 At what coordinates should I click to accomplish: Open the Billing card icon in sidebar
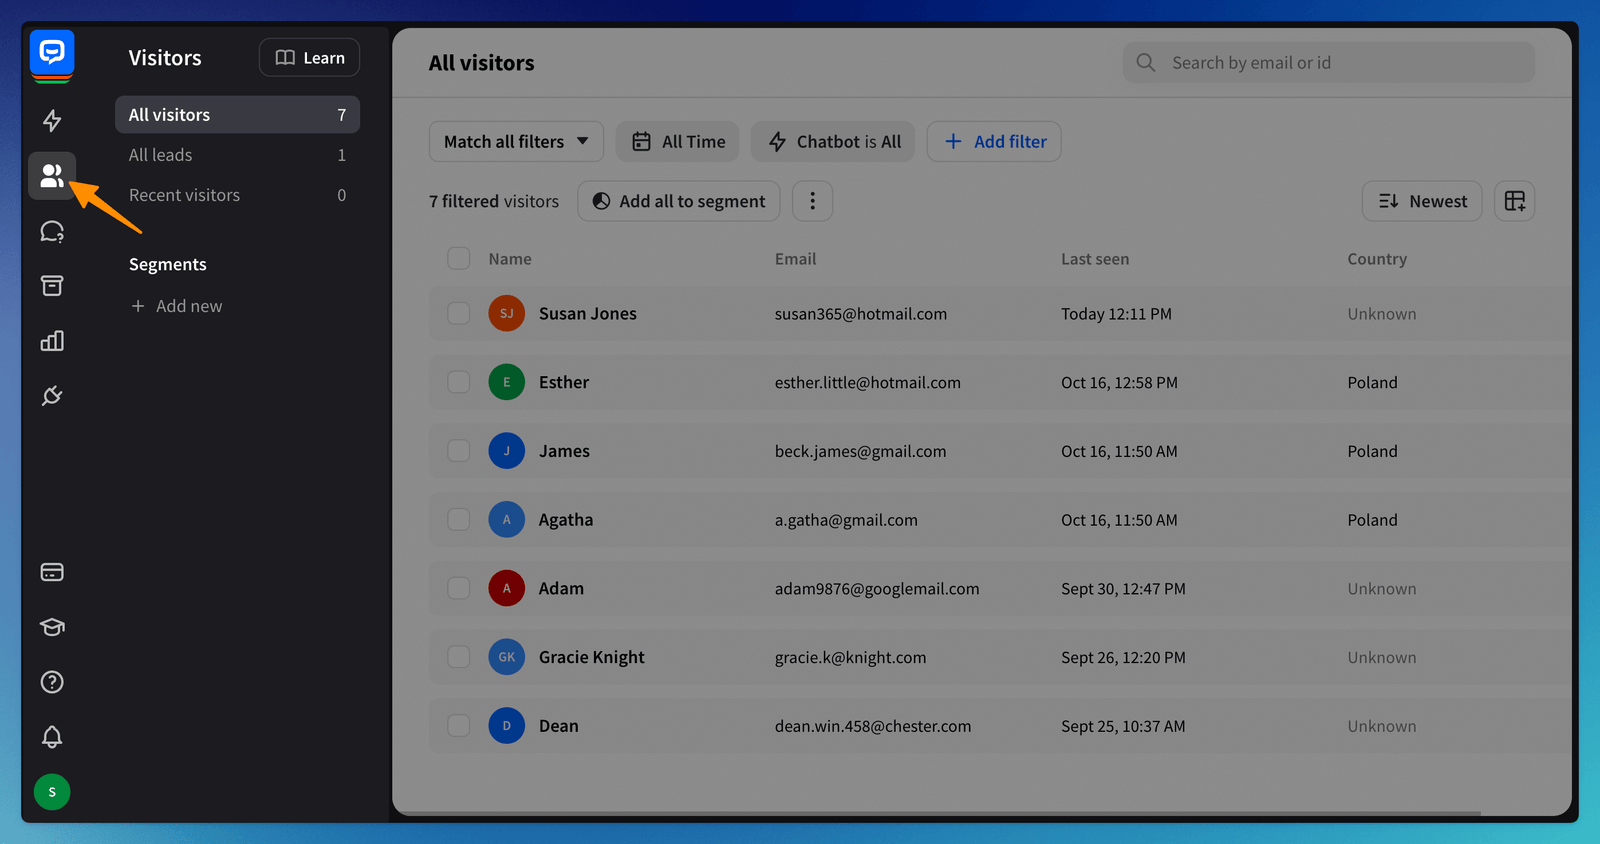(x=52, y=572)
